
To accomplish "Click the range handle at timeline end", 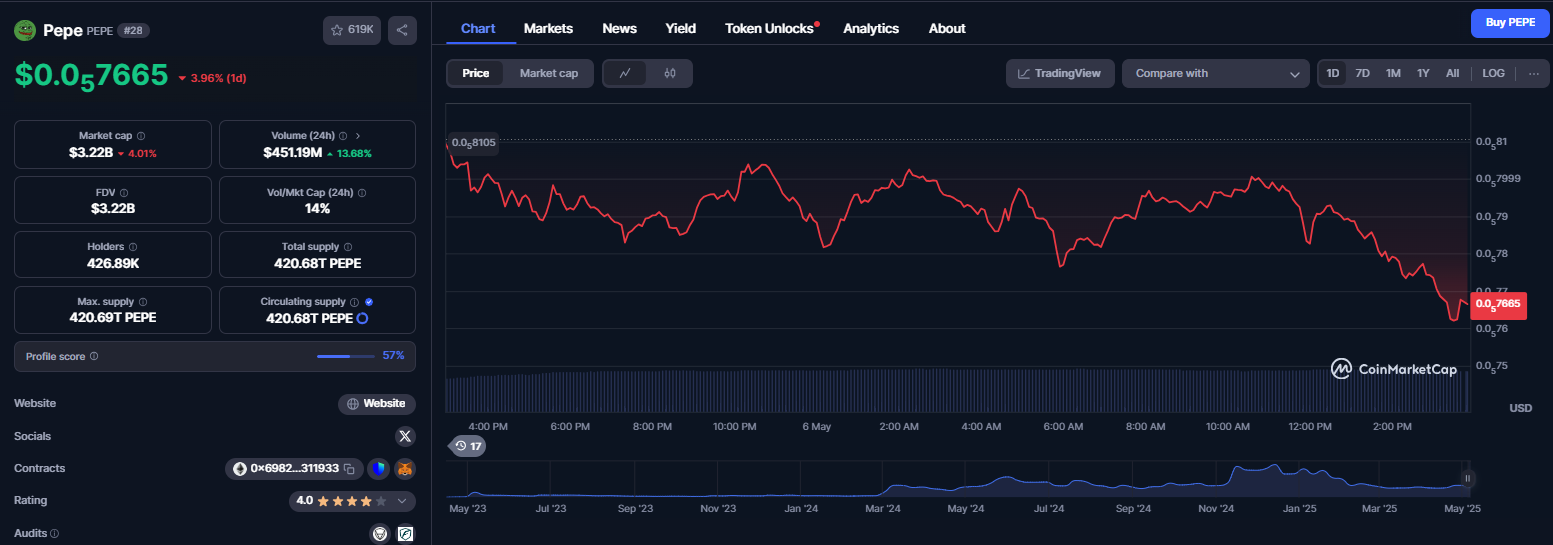I will tap(1467, 479).
